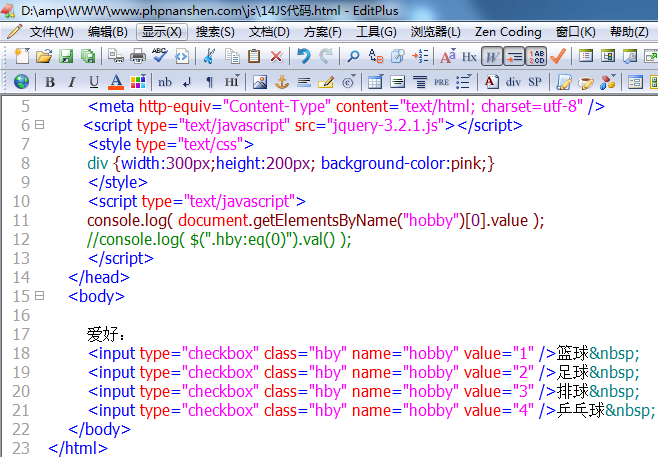This screenshot has height=457, width=658.
Task: Open the table insert dropdown
Action: (x=375, y=82)
